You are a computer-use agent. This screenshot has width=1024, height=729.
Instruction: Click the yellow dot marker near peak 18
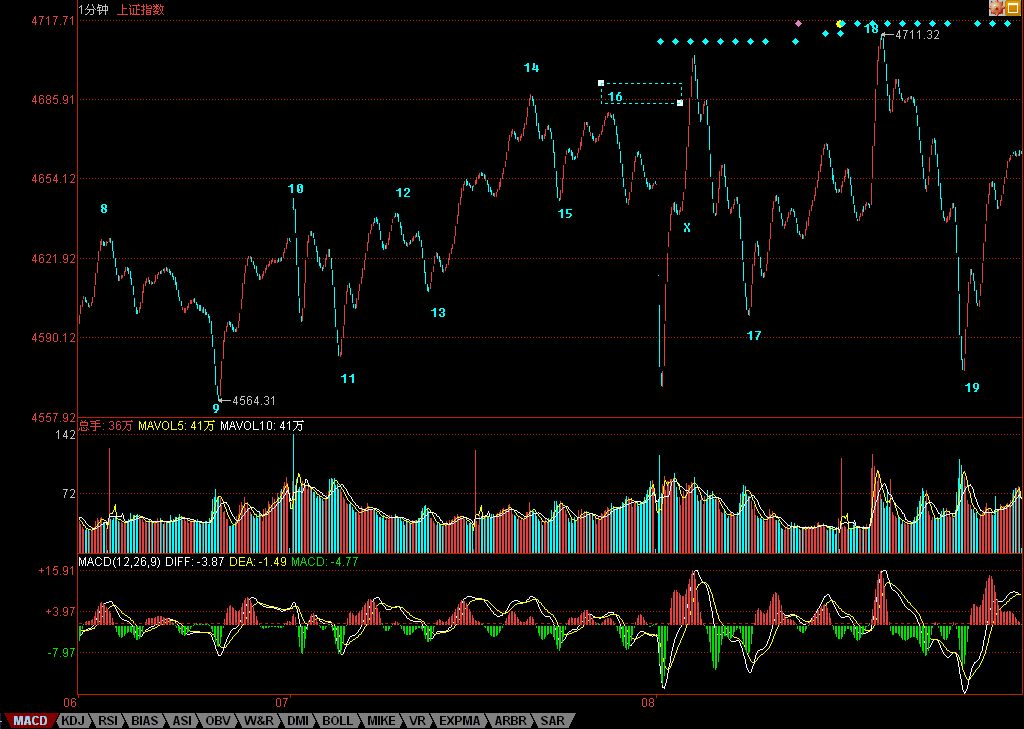coord(840,23)
